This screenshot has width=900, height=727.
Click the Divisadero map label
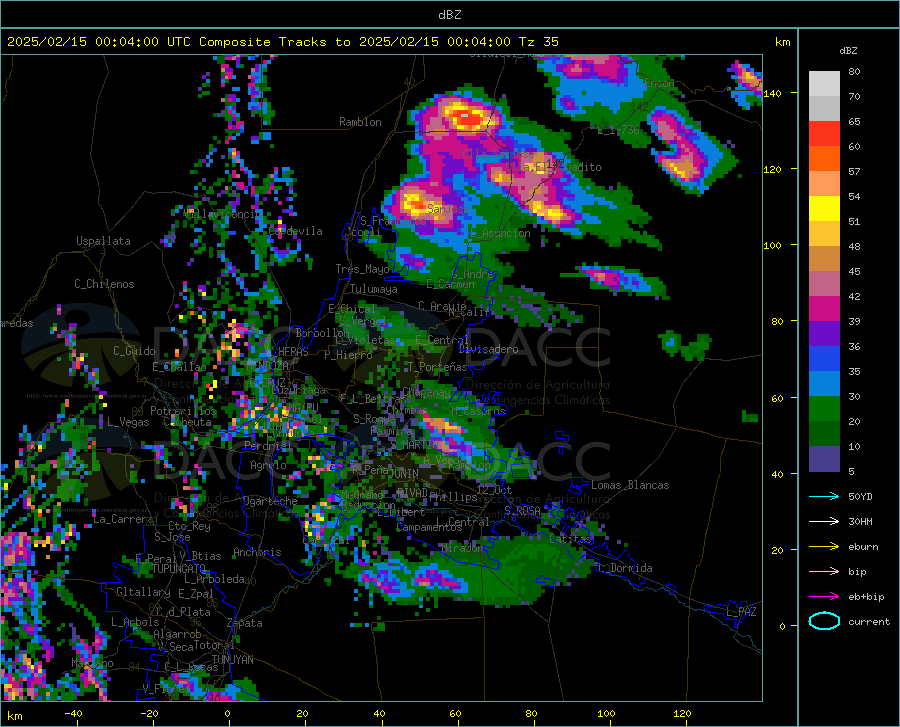(488, 349)
